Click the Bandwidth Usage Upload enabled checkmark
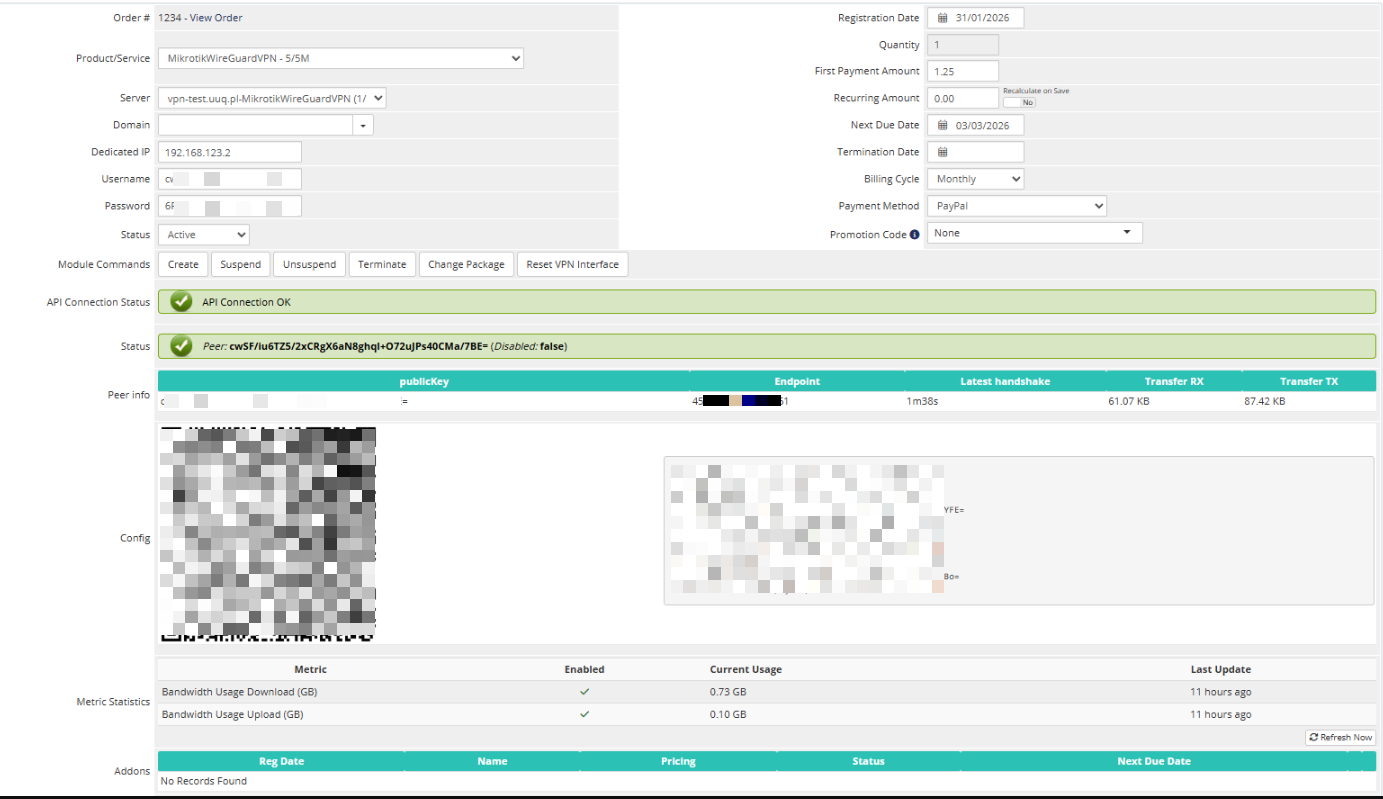The height and width of the screenshot is (799, 1383). click(584, 715)
